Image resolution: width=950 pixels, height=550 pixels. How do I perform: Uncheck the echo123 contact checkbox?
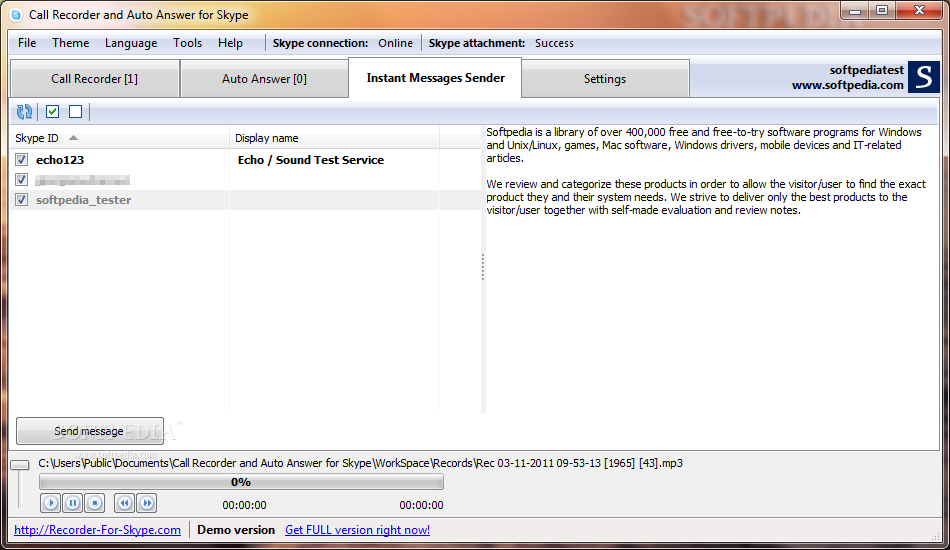(x=22, y=159)
